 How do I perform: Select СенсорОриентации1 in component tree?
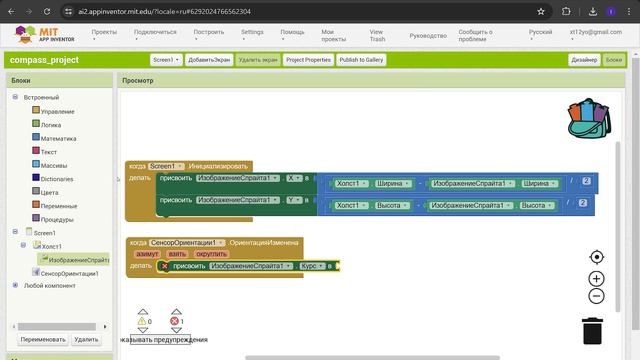click(x=66, y=273)
